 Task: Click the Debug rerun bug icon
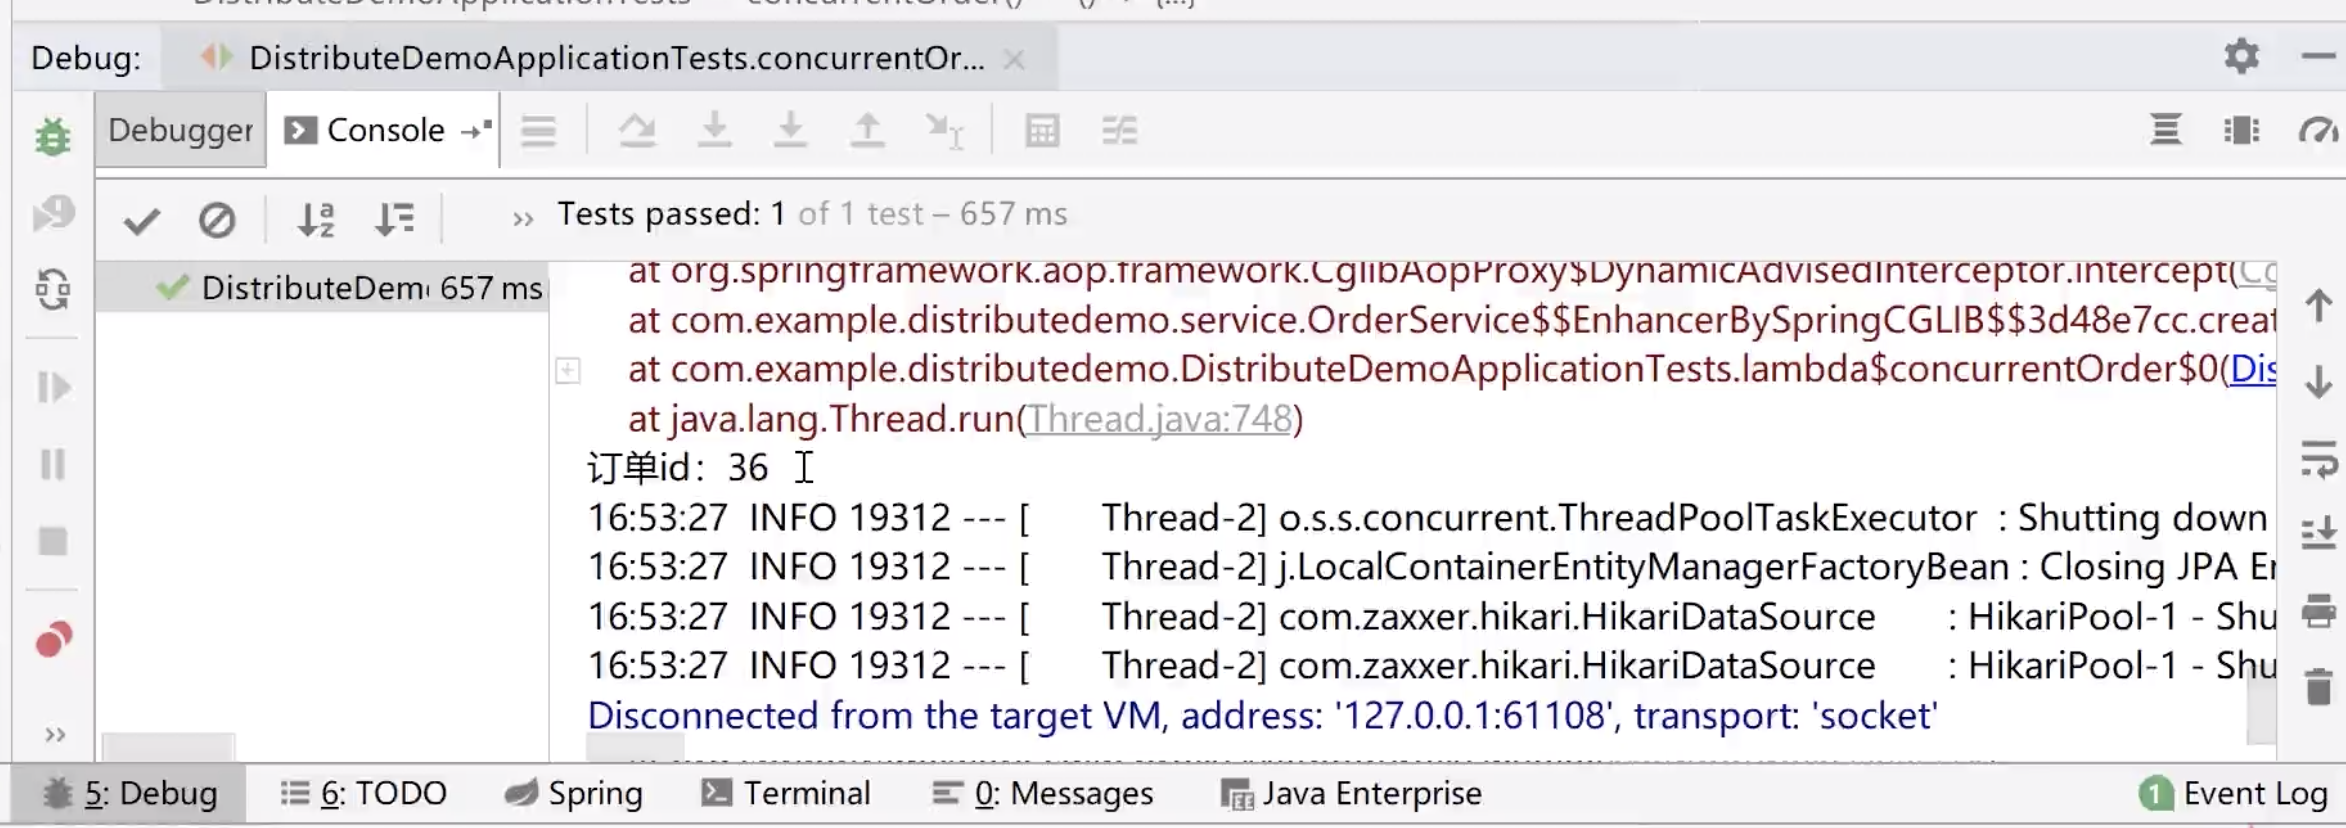click(x=53, y=136)
